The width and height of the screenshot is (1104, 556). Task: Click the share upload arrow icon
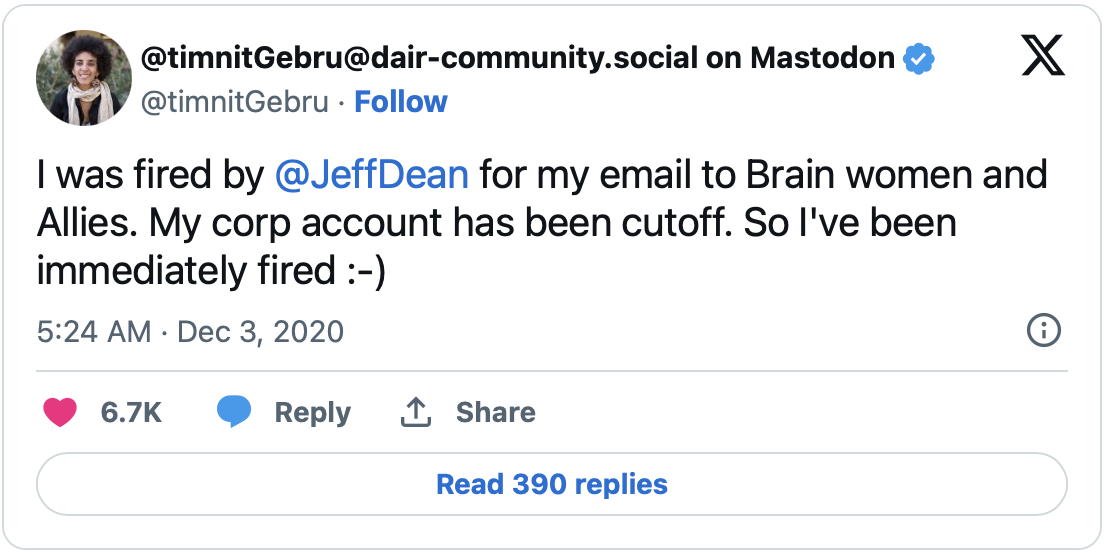click(415, 412)
